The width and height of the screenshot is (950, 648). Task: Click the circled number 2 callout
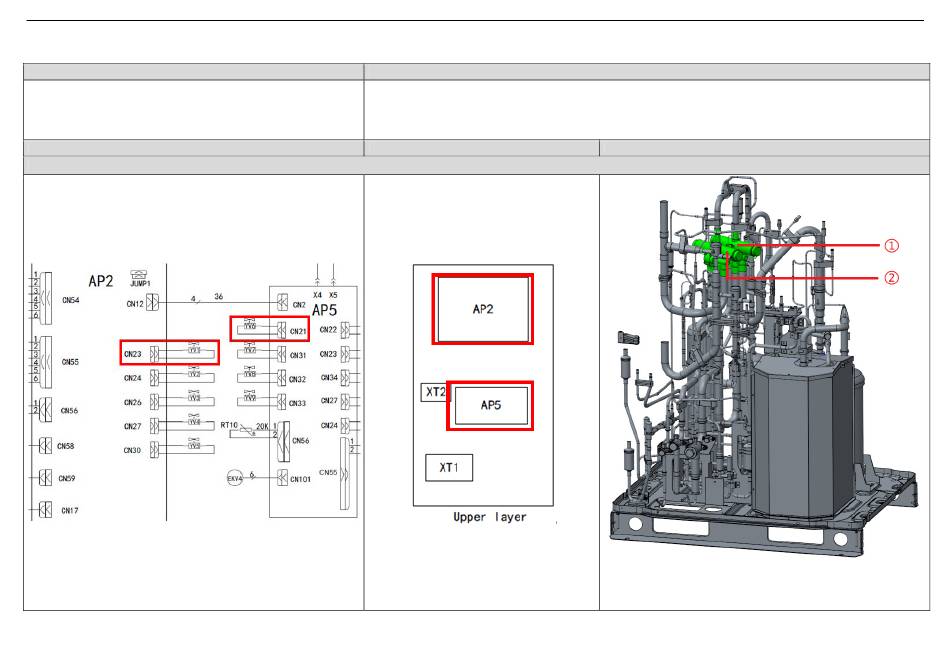(x=891, y=278)
